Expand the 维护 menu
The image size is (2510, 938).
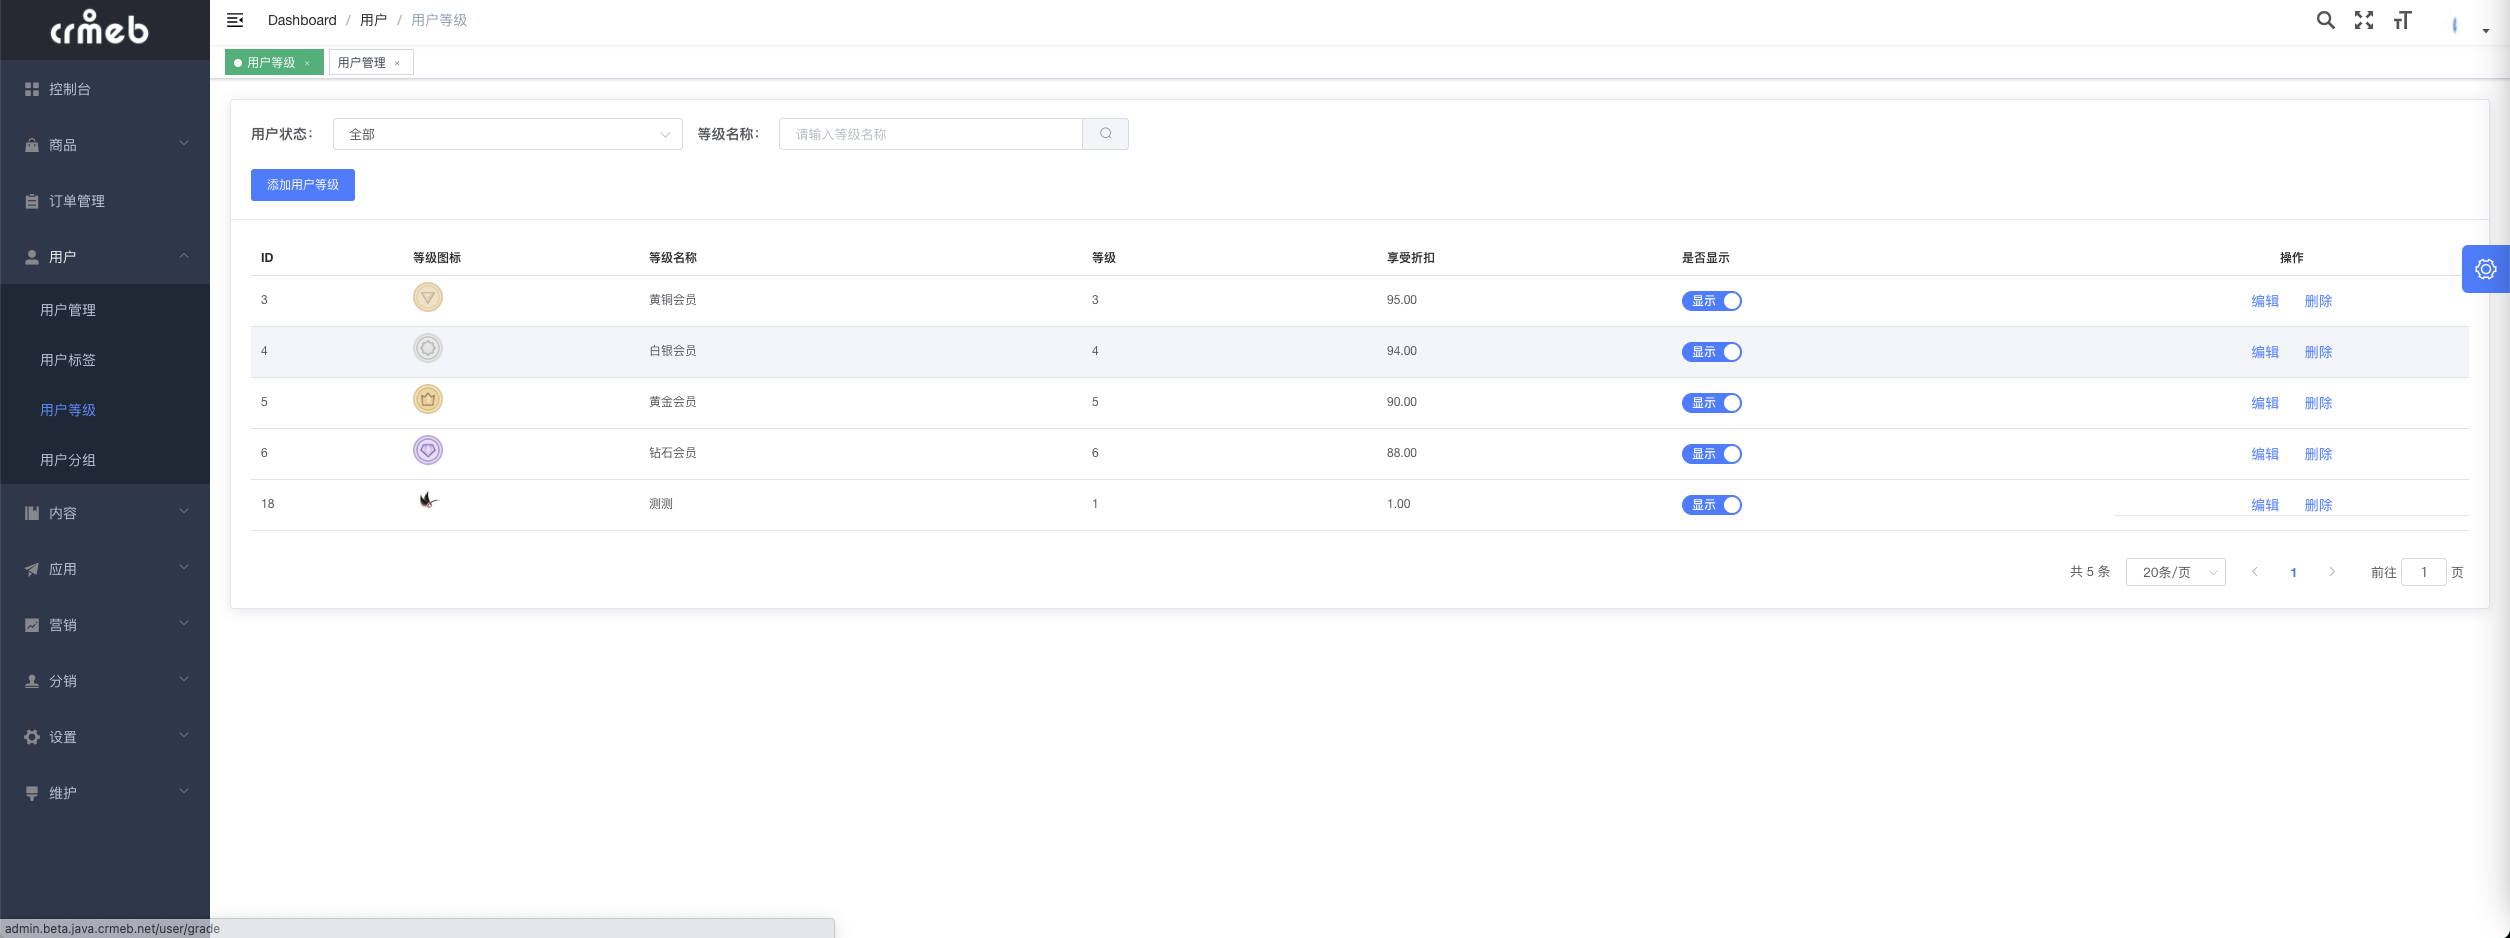click(184, 792)
